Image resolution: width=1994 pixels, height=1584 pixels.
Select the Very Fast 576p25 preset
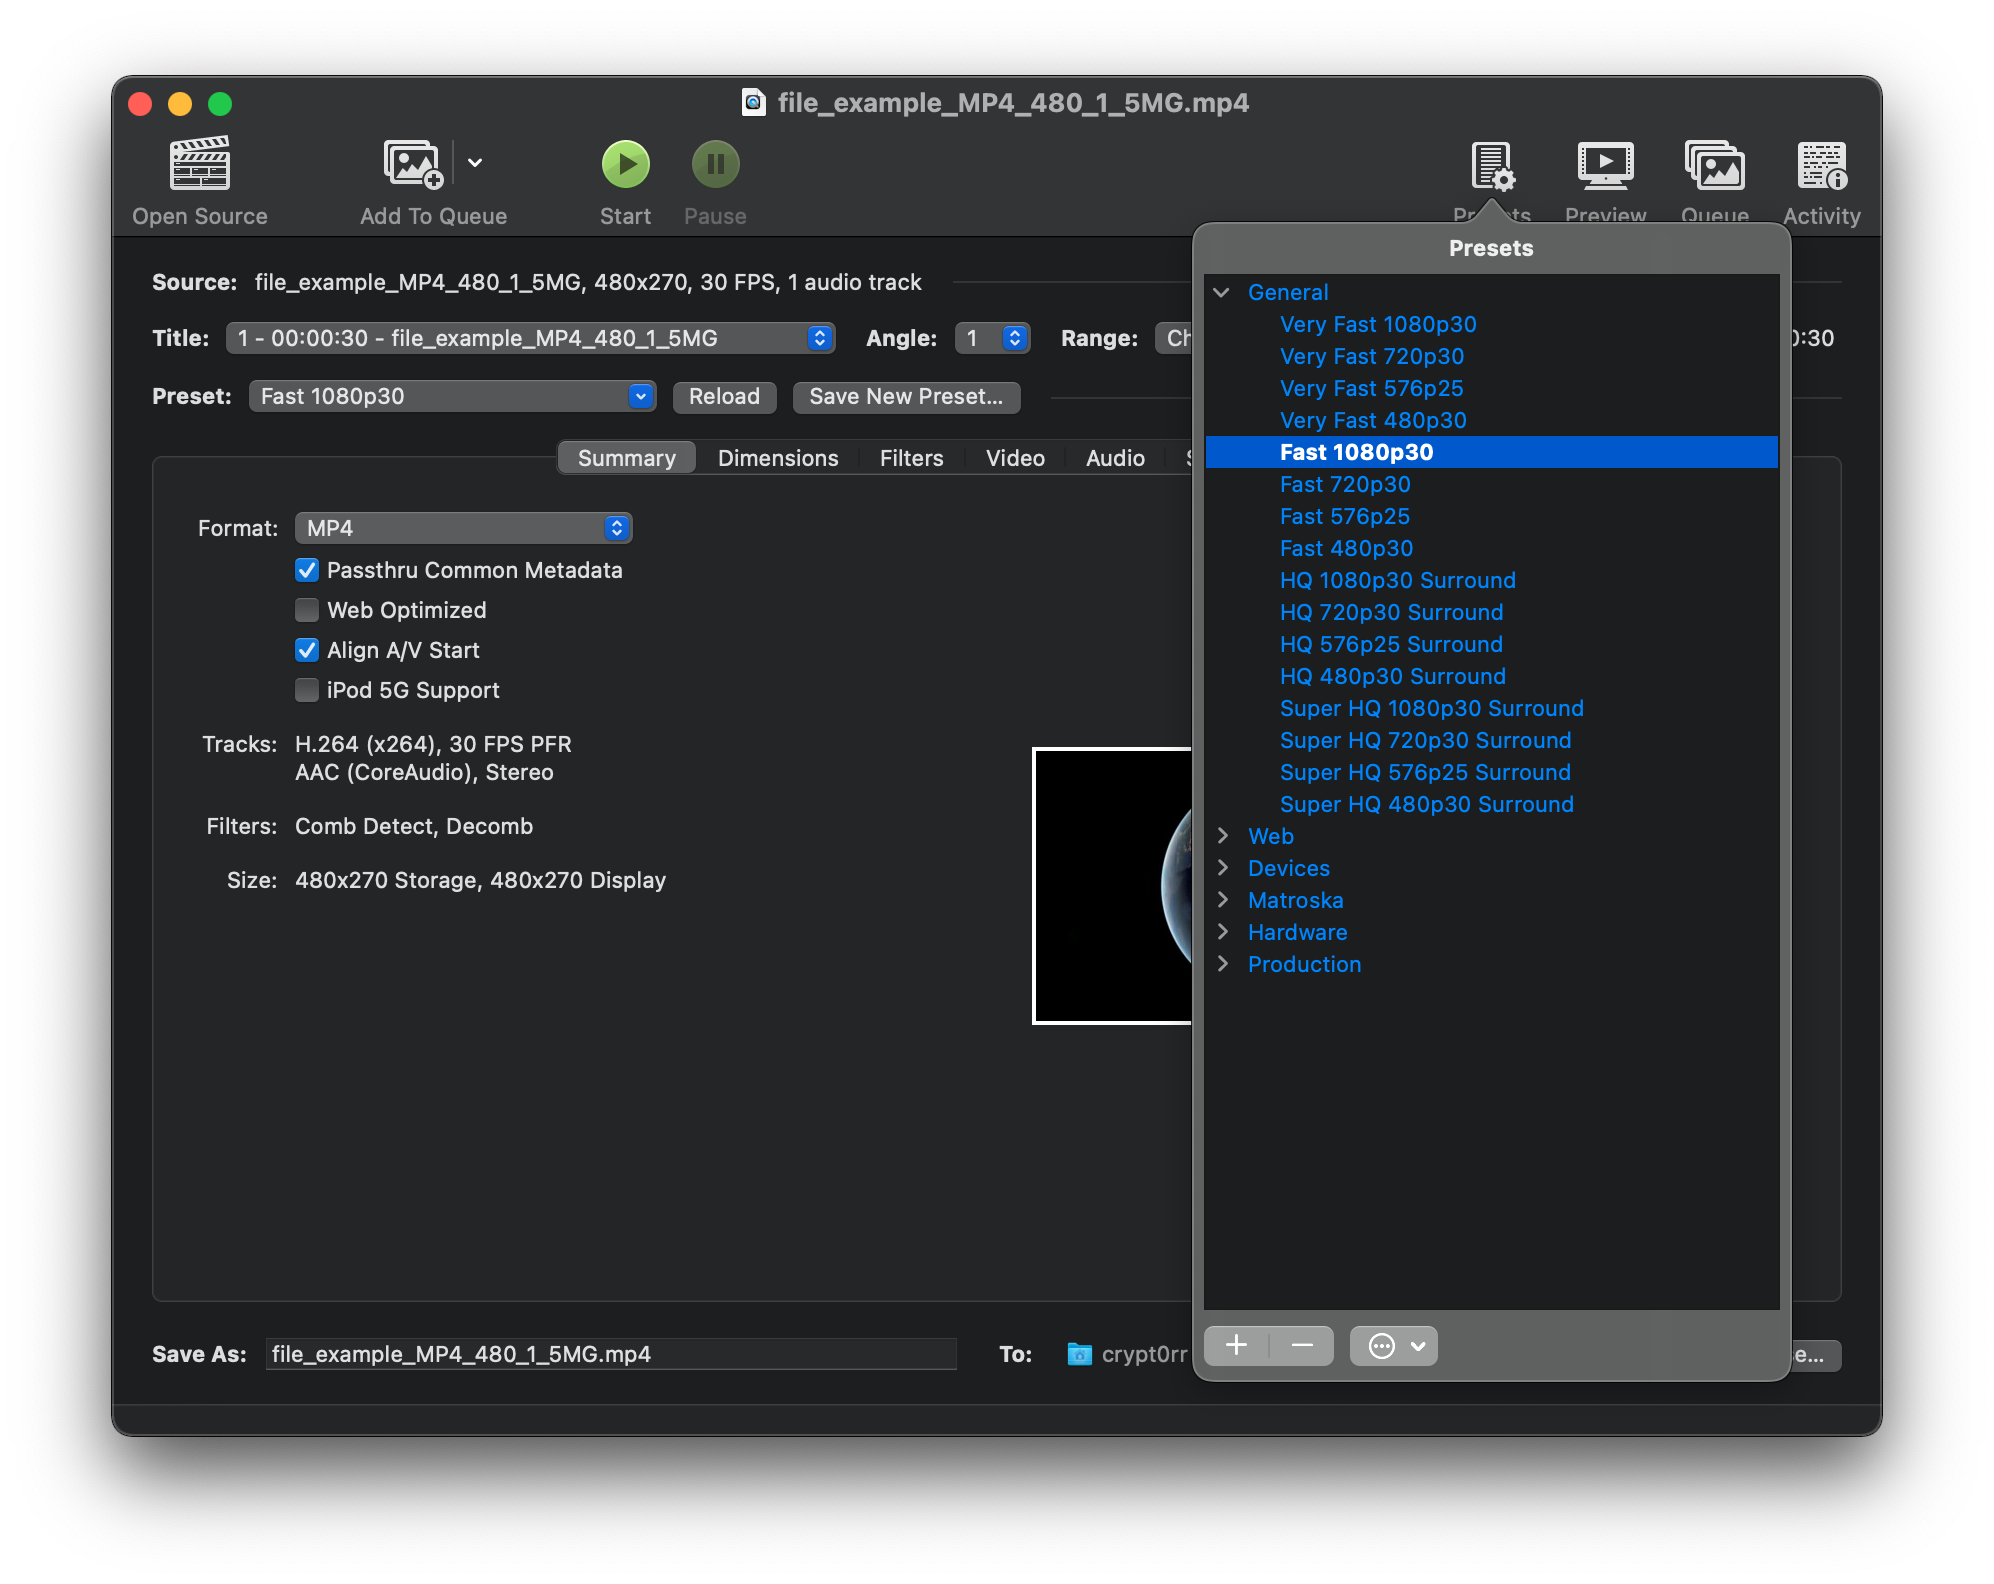tap(1372, 388)
